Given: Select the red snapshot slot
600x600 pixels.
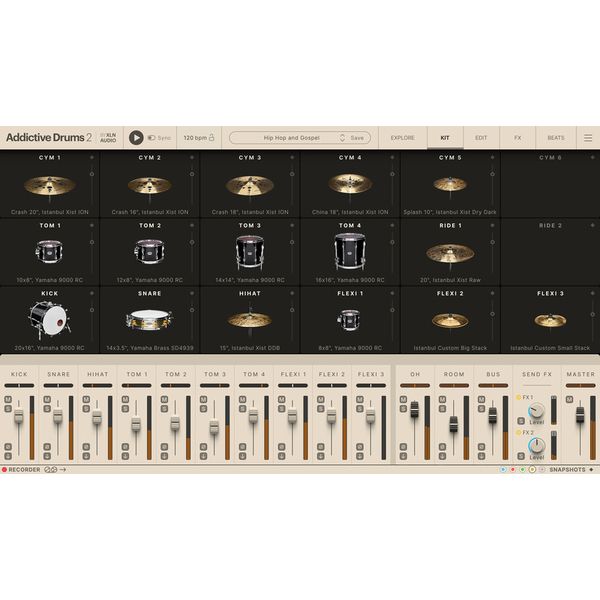Looking at the screenshot, I should point(513,470).
